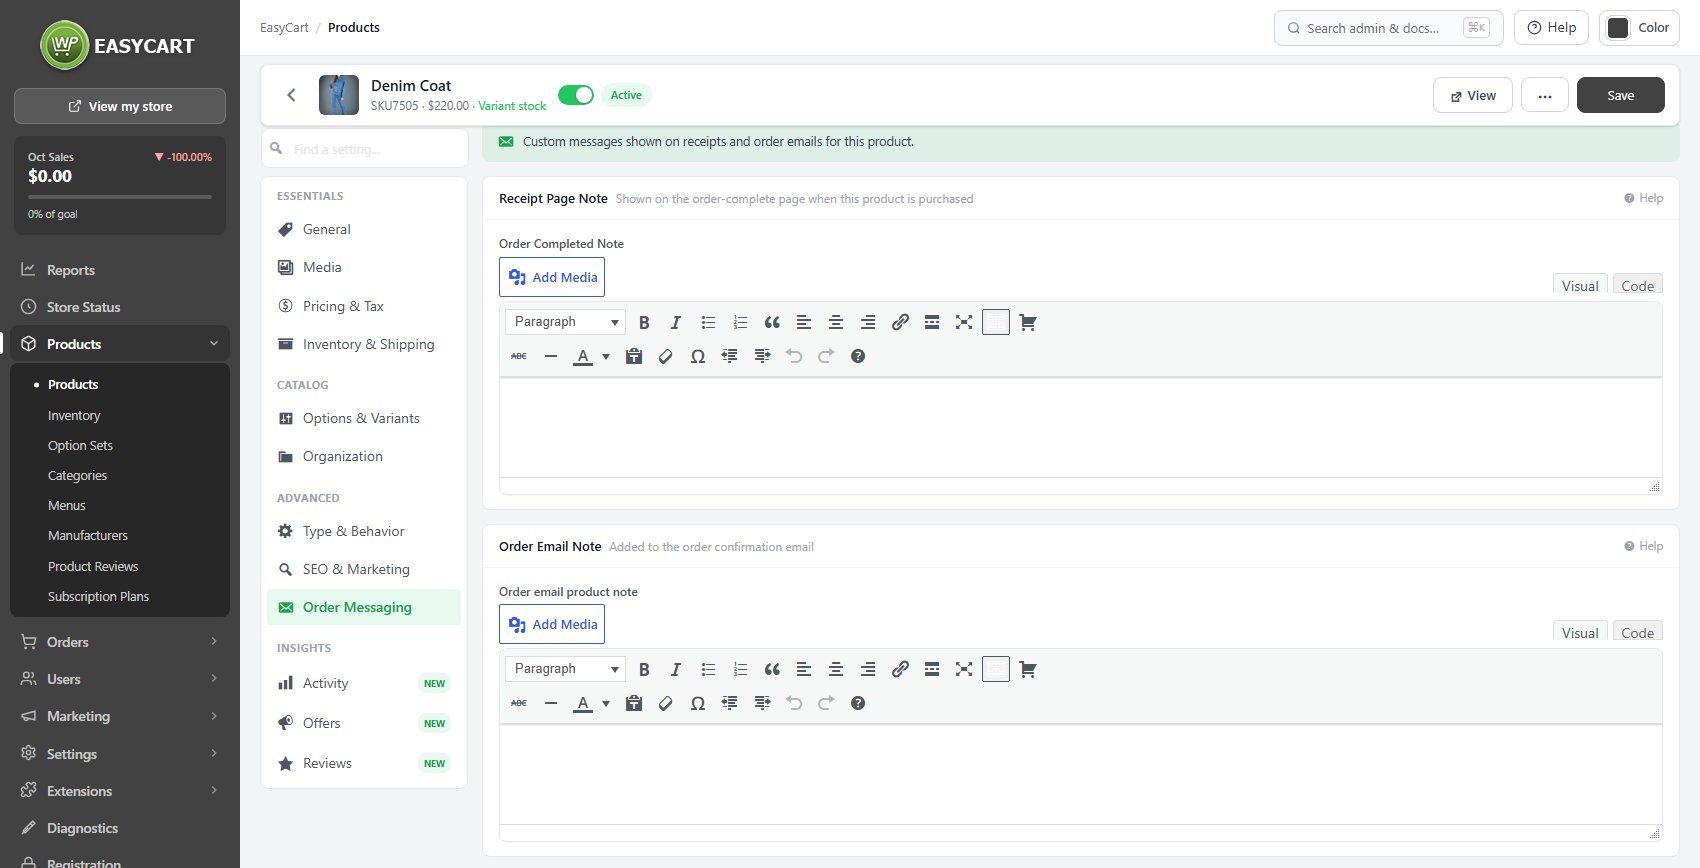Apply strikethrough in Order email product note editor
1700x868 pixels.
[519, 703]
